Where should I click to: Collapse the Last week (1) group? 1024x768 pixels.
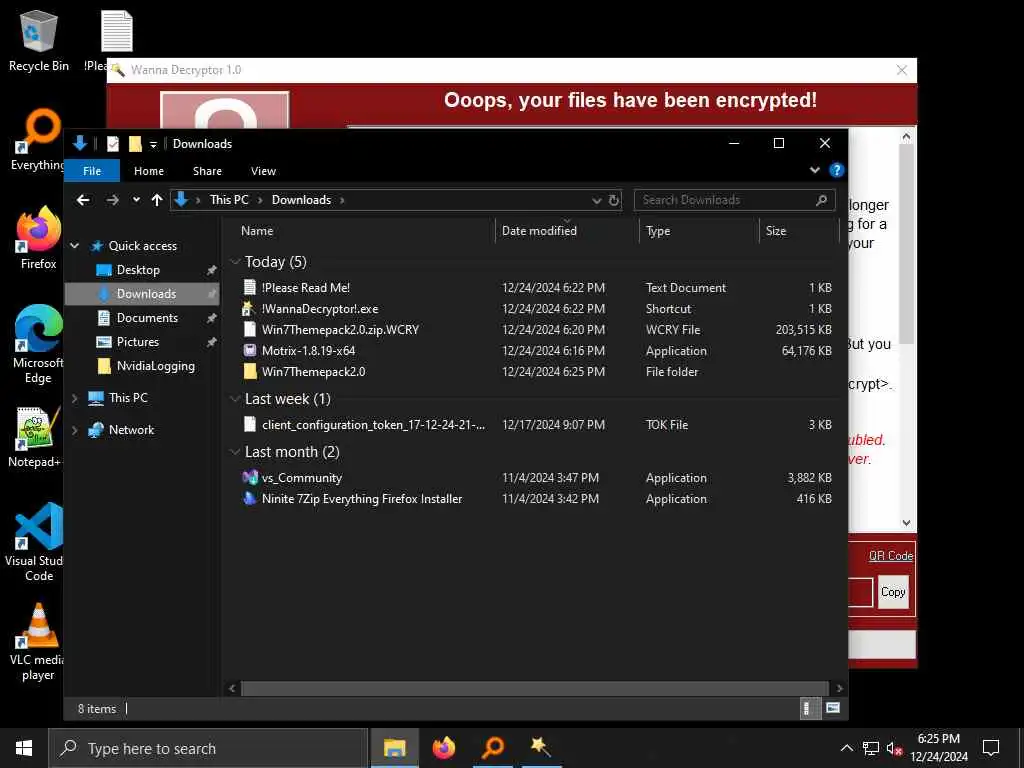[x=235, y=399]
